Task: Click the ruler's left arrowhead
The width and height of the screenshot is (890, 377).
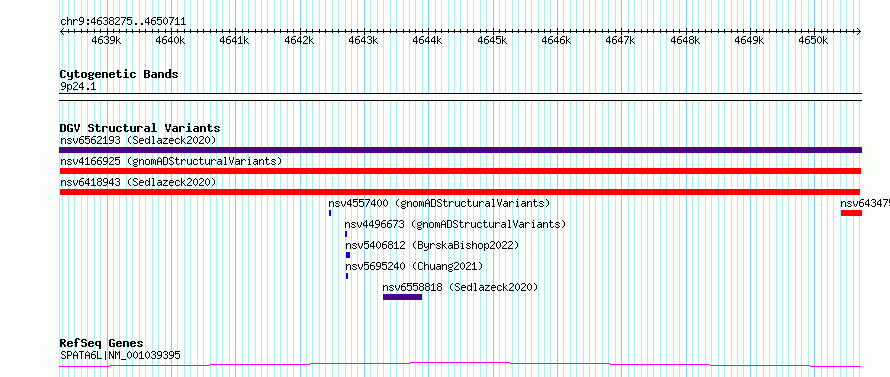Action: [62, 32]
